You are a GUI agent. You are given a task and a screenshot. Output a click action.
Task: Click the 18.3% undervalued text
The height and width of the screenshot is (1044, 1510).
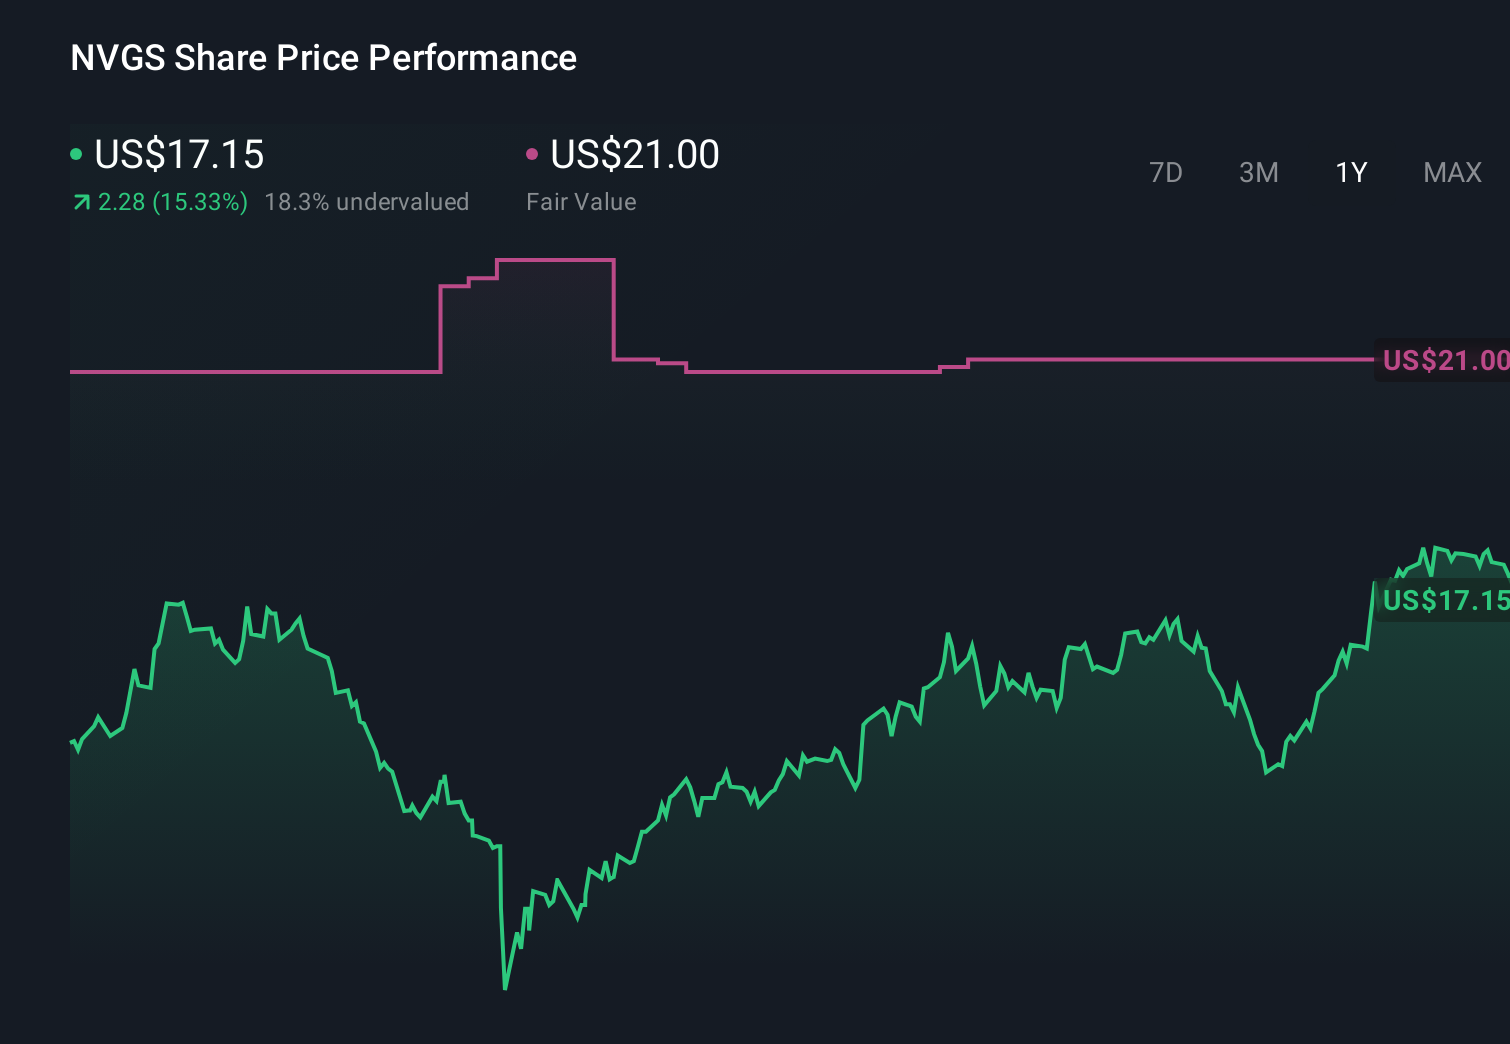(x=366, y=202)
